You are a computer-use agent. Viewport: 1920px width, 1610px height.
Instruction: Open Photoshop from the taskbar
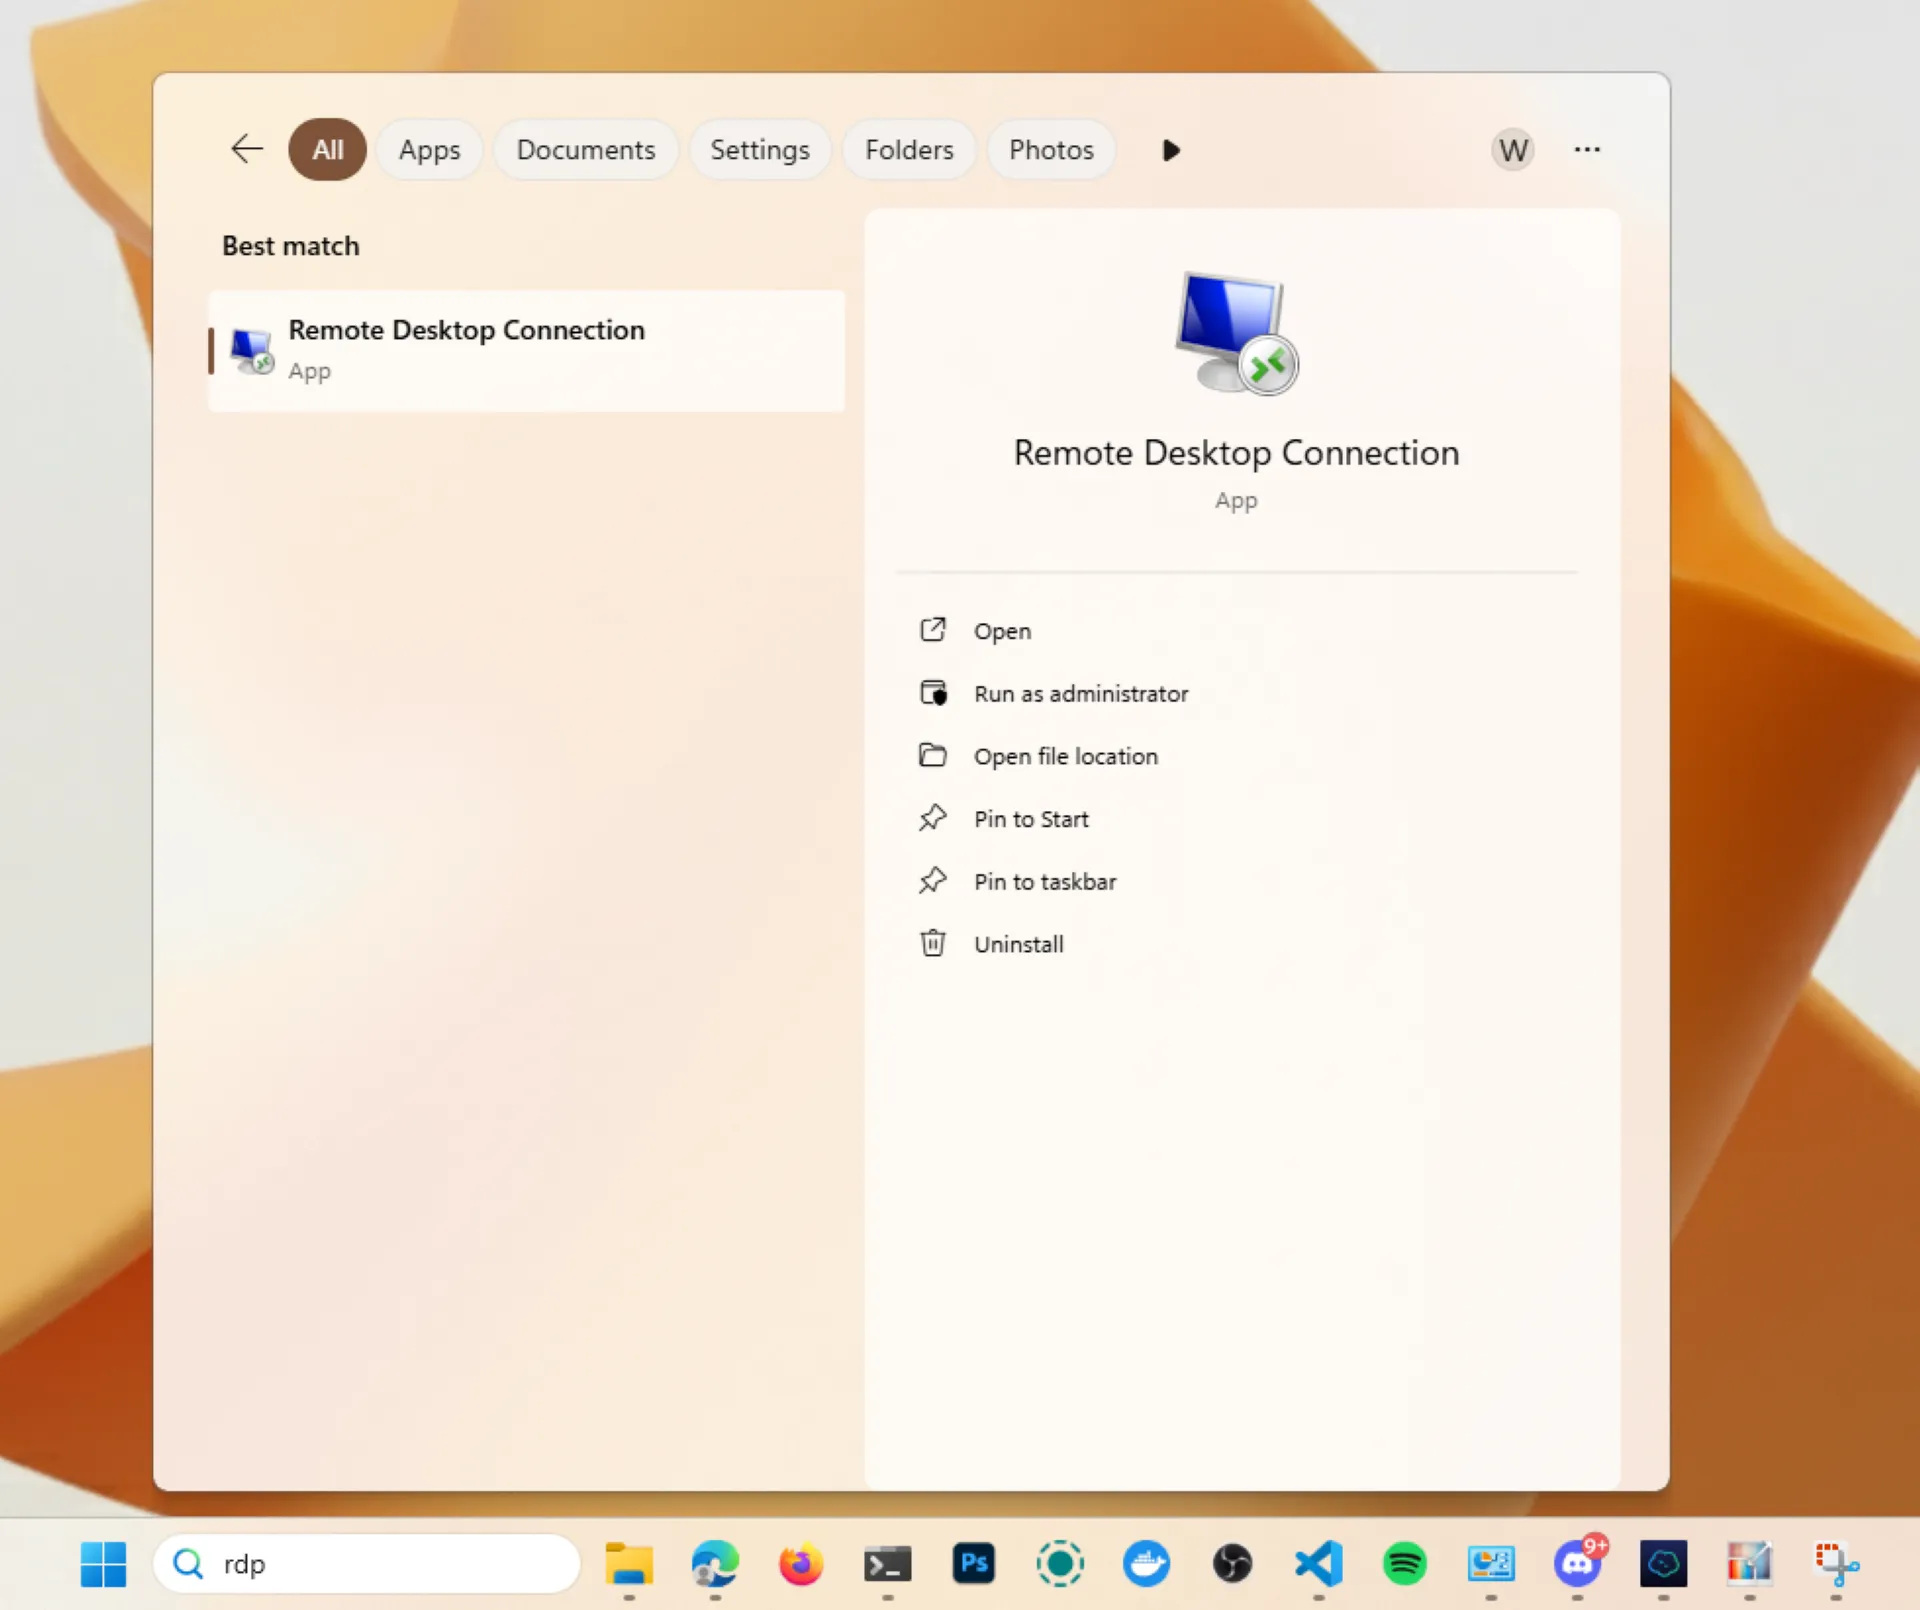tap(973, 1564)
